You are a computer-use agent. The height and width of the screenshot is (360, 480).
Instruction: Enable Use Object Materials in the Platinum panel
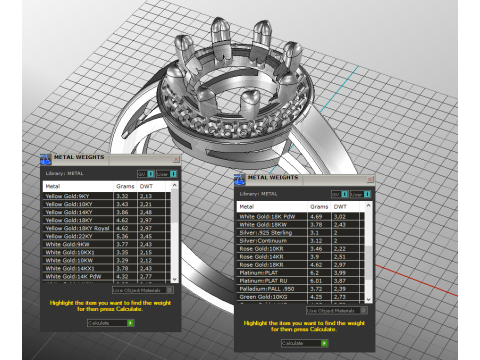337,310
